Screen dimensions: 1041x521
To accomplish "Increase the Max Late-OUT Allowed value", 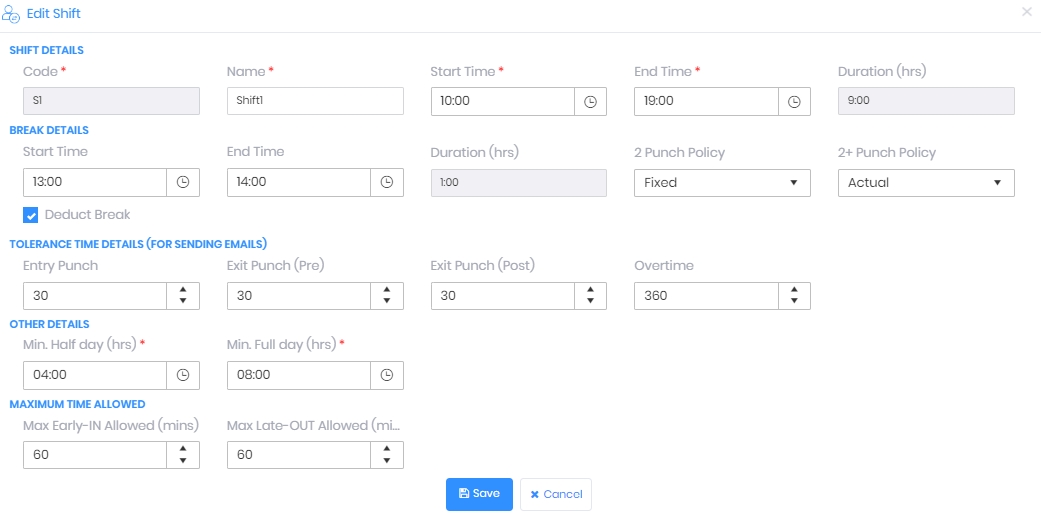I will pos(386,449).
